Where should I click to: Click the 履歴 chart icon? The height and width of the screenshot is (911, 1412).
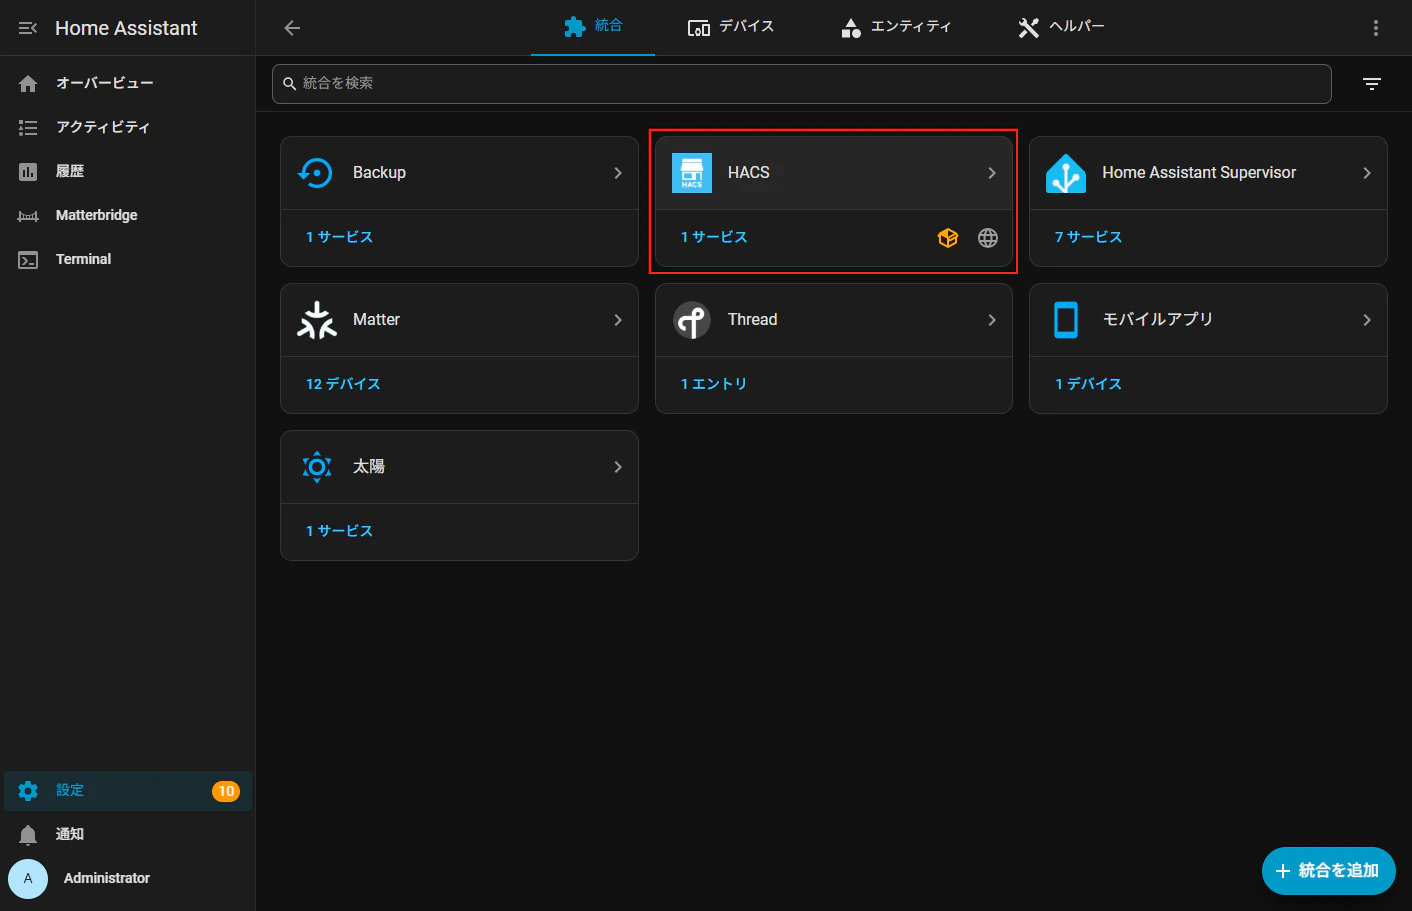(28, 172)
